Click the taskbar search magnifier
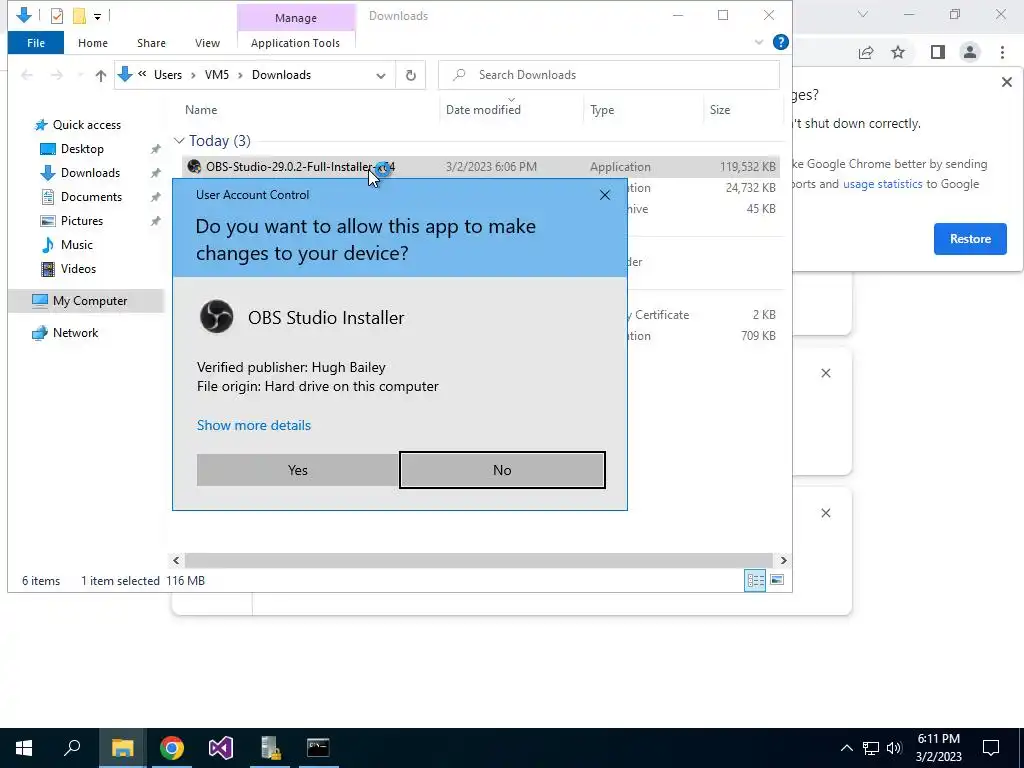This screenshot has height=768, width=1024. pos(72,748)
